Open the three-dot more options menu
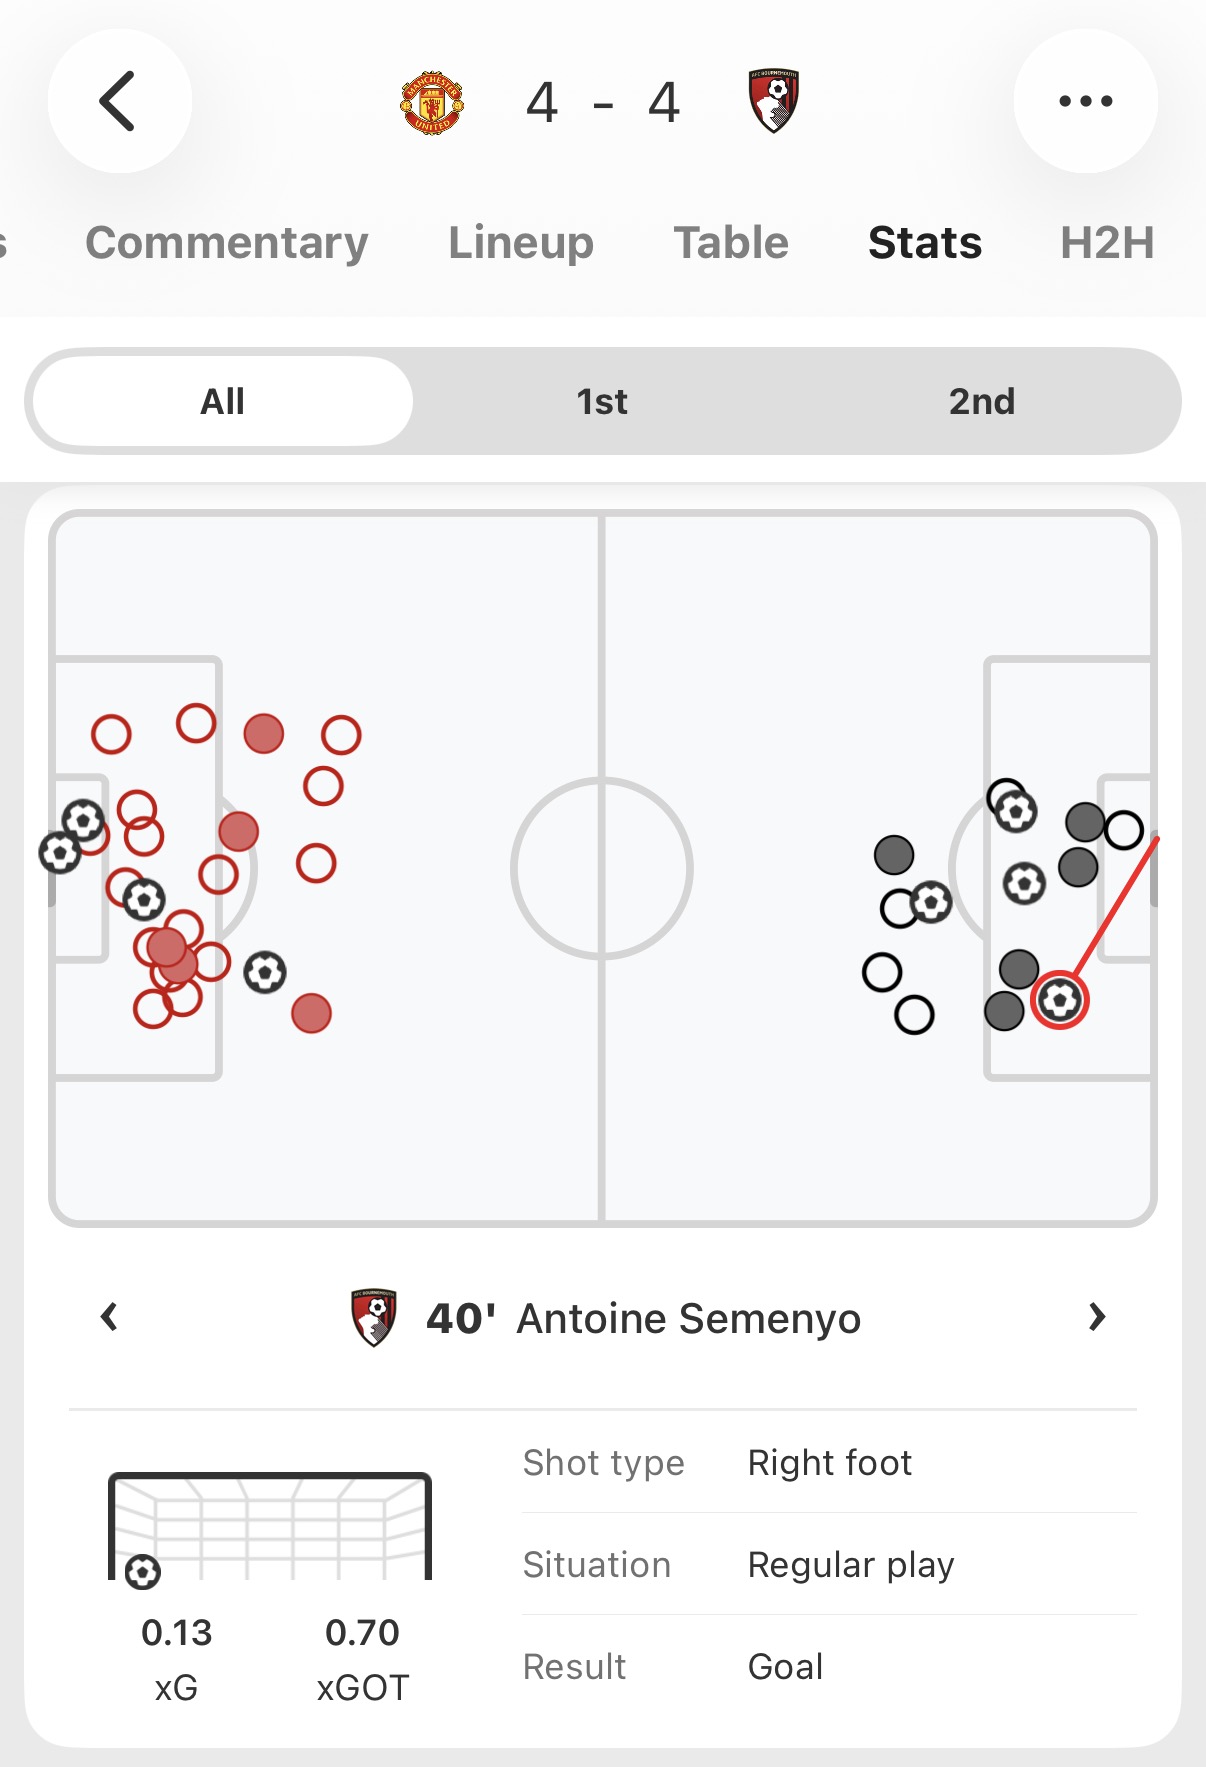1206x1767 pixels. pos(1085,101)
